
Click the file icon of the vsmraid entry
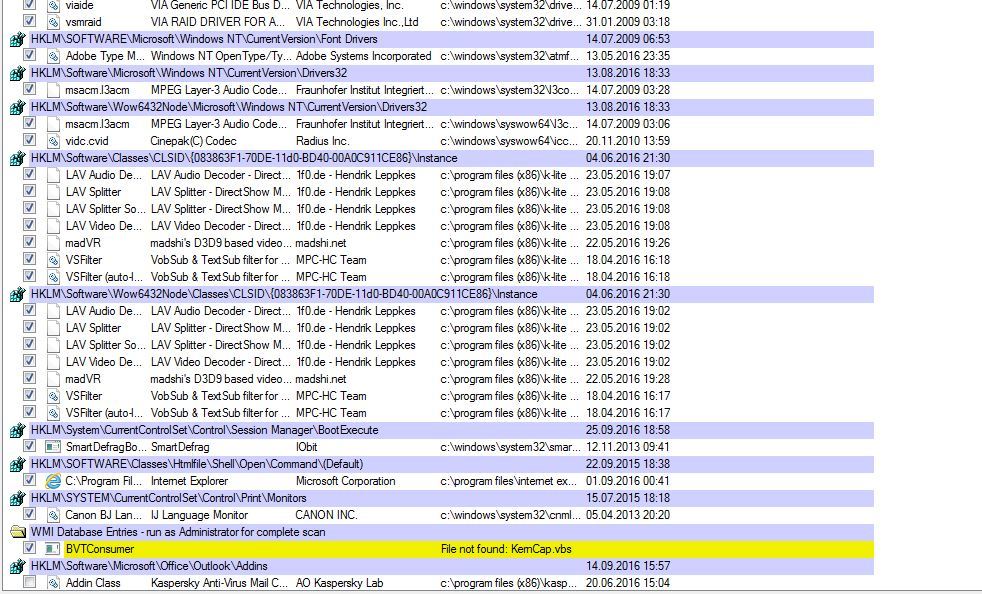pyautogui.click(x=53, y=22)
